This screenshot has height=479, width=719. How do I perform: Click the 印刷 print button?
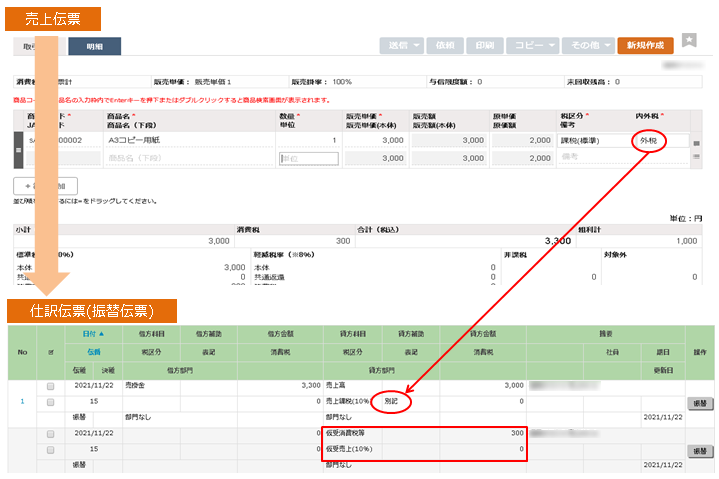pos(484,46)
